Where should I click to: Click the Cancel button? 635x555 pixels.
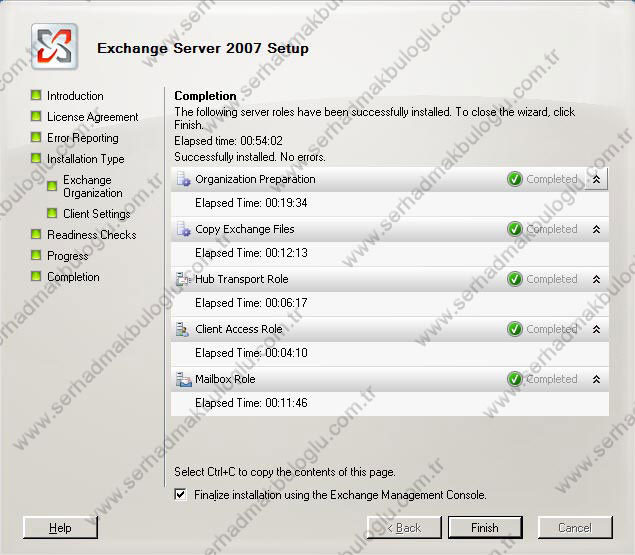pos(575,527)
